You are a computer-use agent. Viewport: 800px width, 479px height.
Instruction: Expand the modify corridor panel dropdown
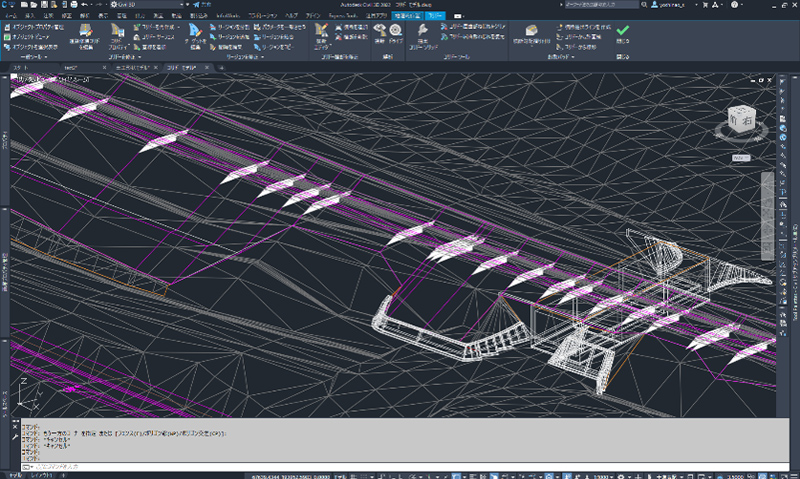(124, 57)
